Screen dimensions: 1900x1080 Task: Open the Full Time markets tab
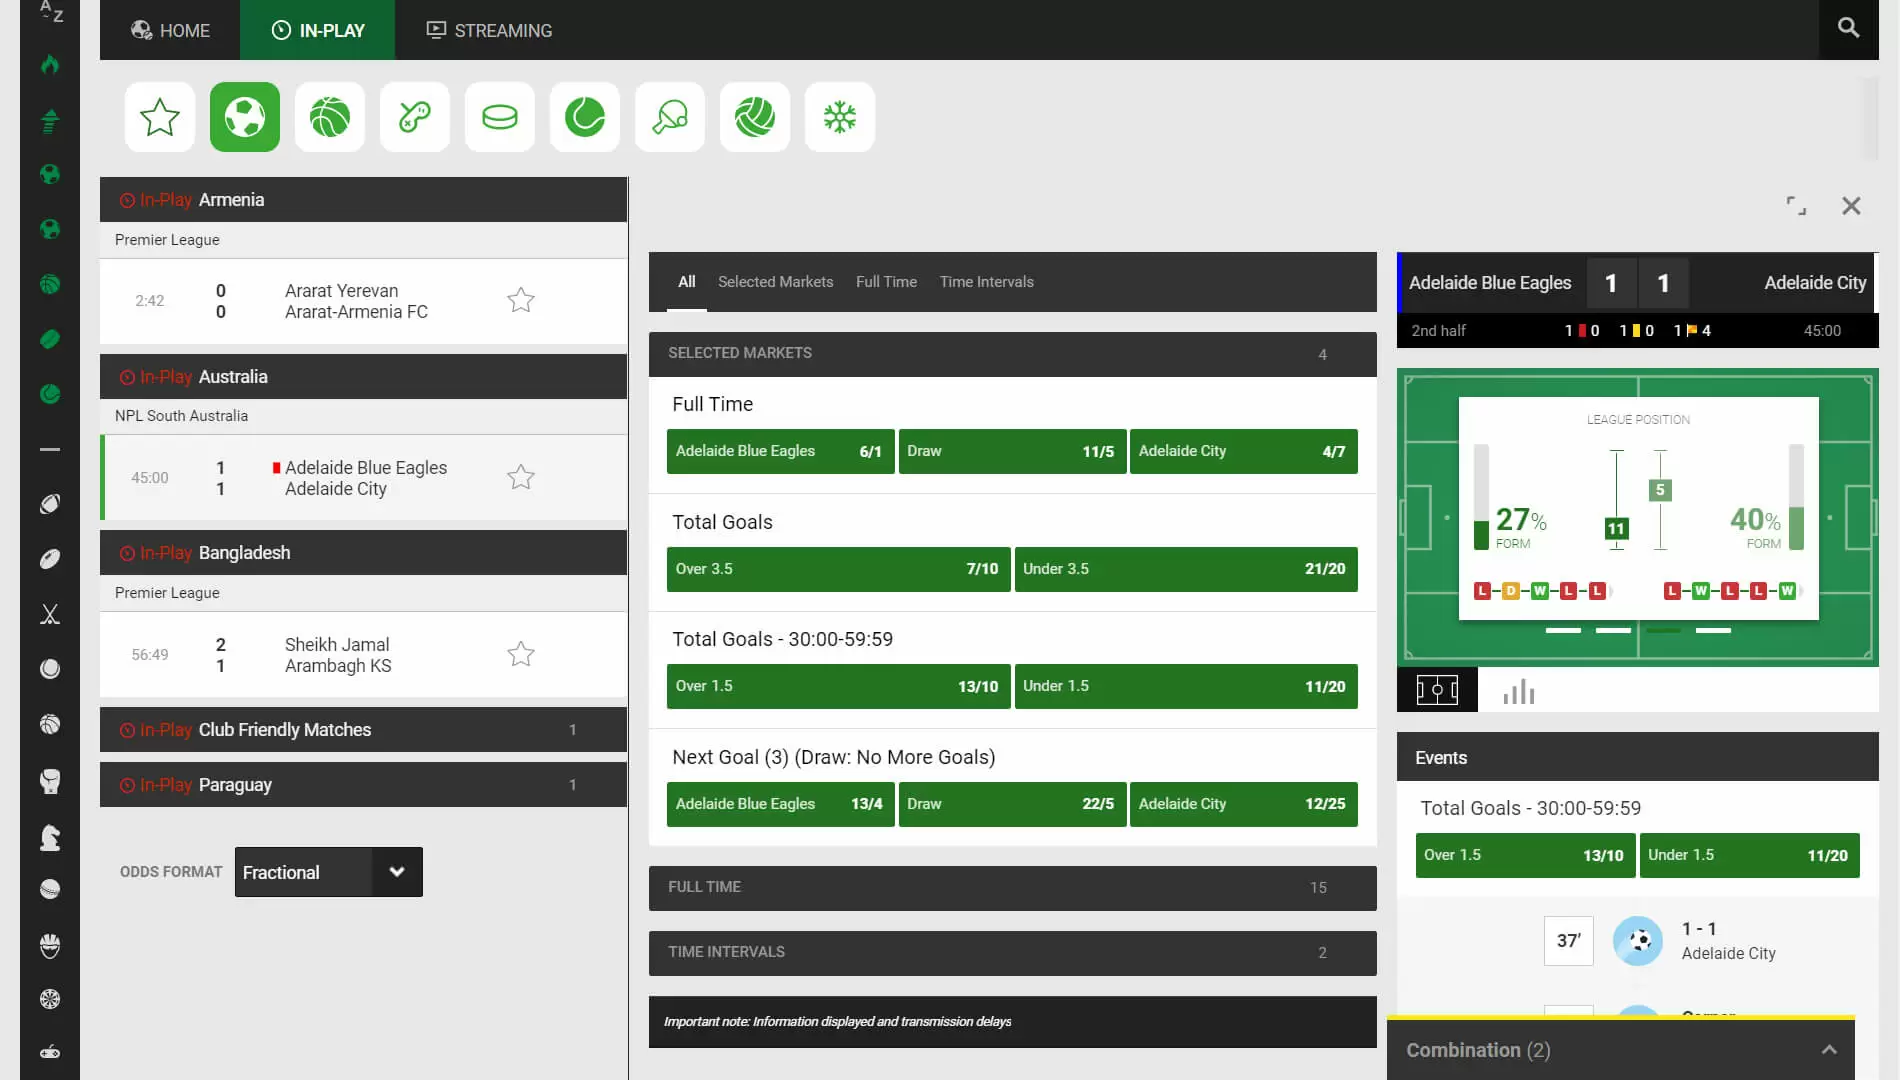[x=886, y=282]
